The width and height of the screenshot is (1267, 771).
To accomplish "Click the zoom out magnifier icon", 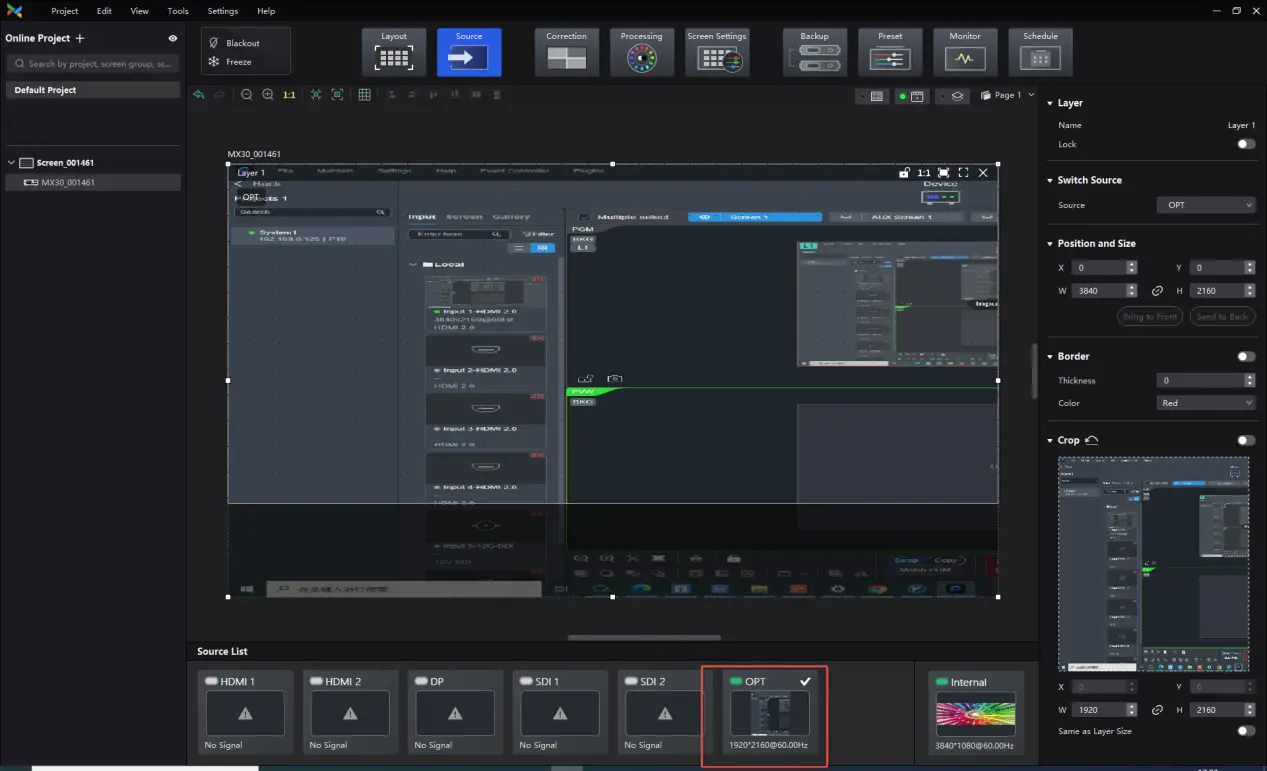I will (247, 95).
